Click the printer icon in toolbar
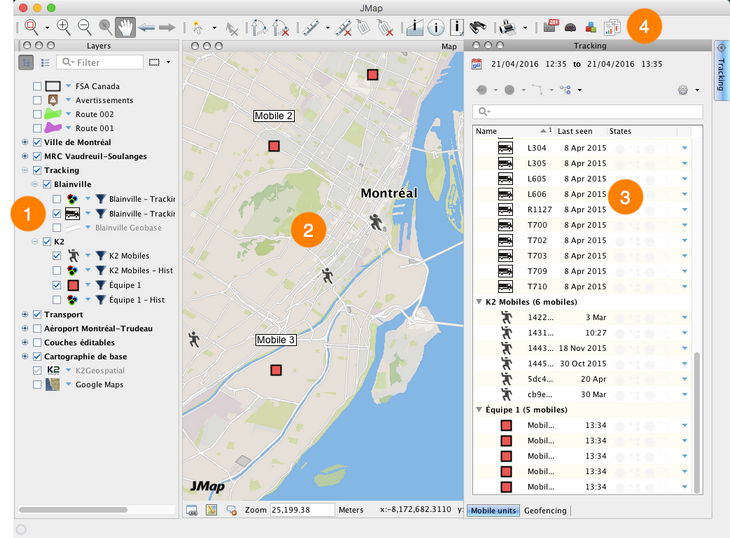The height and width of the screenshot is (538, 730). point(507,27)
